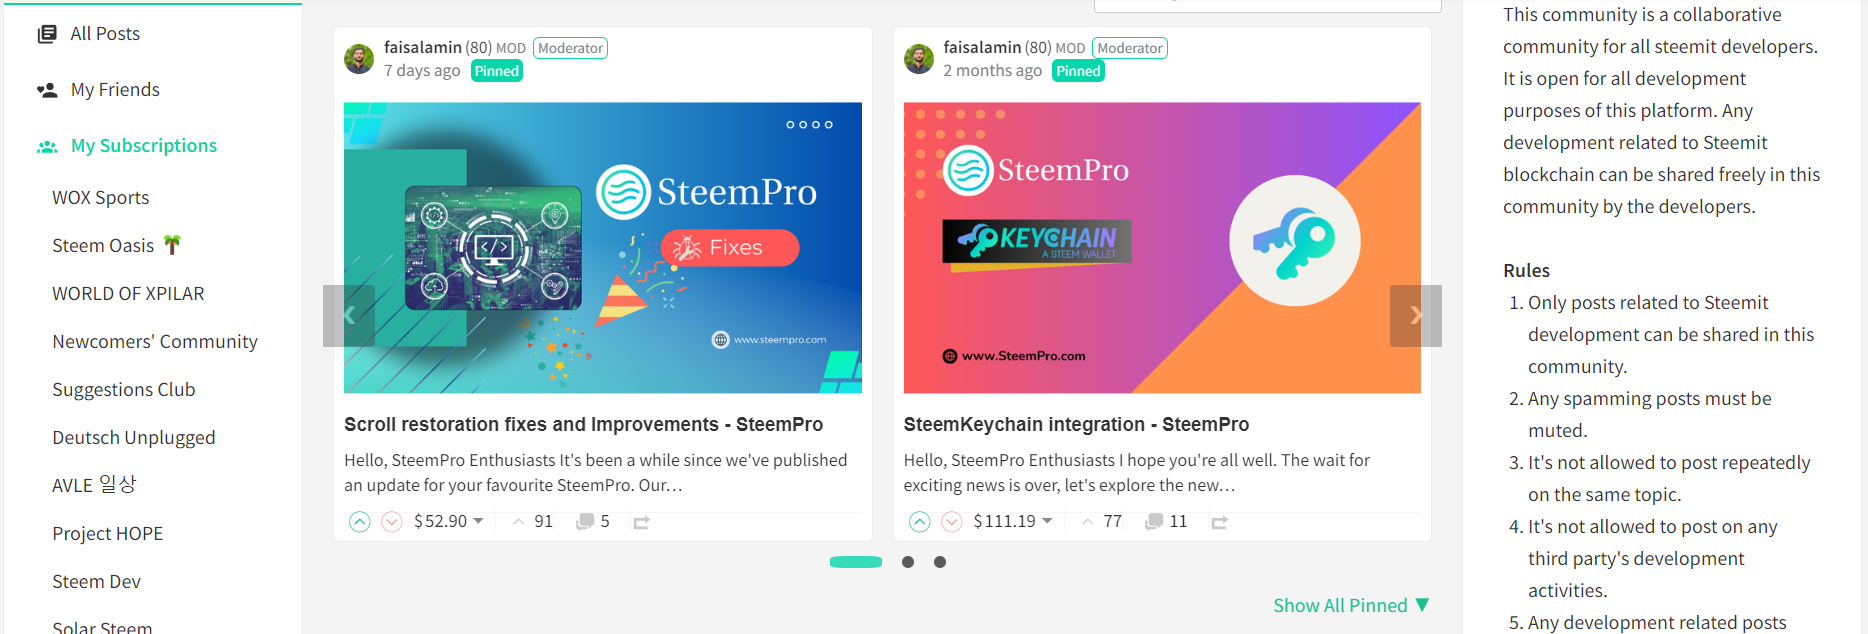The width and height of the screenshot is (1868, 634).
Task: Select the first carousel page indicator
Action: [856, 562]
